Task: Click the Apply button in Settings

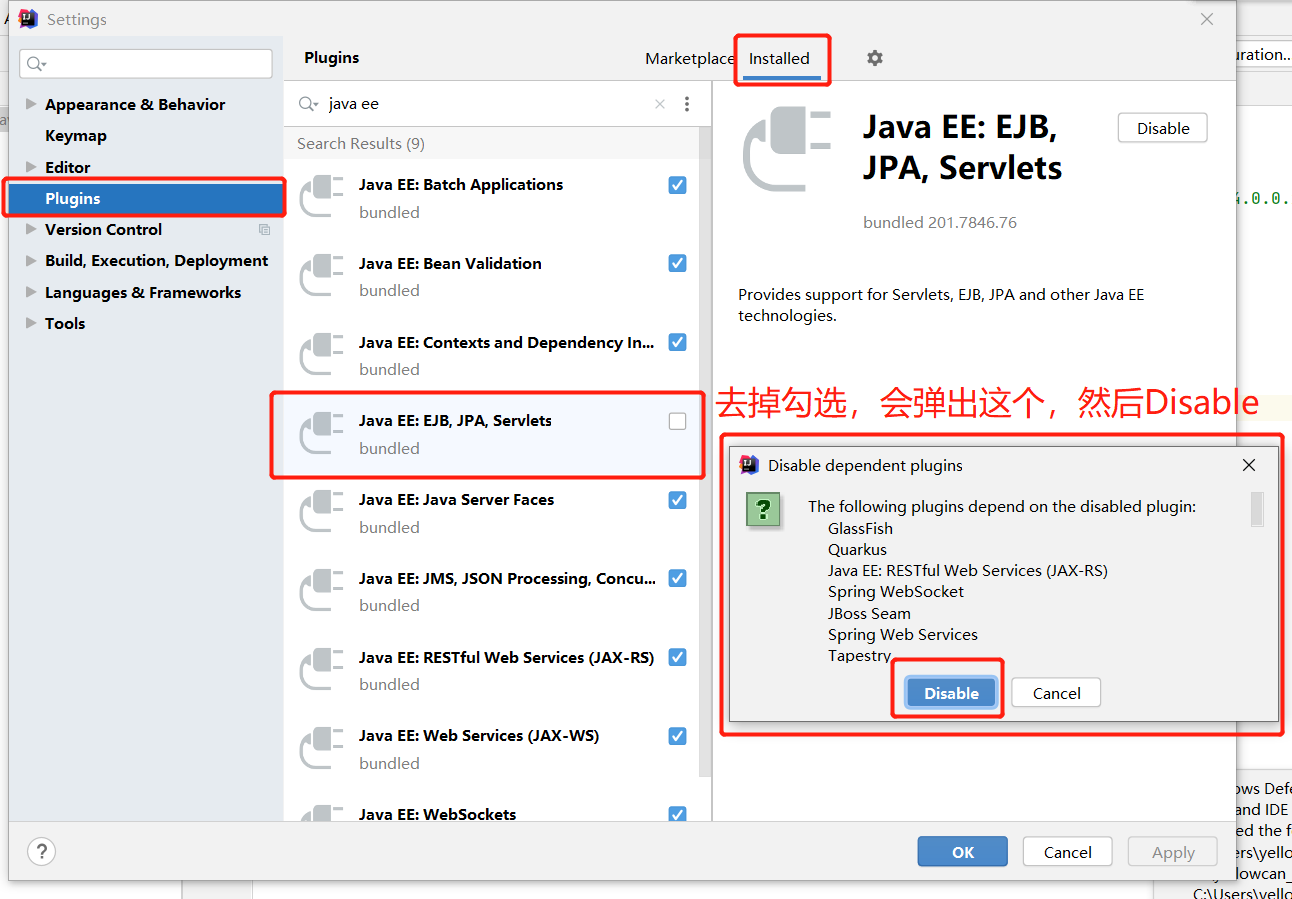Action: 1173,852
